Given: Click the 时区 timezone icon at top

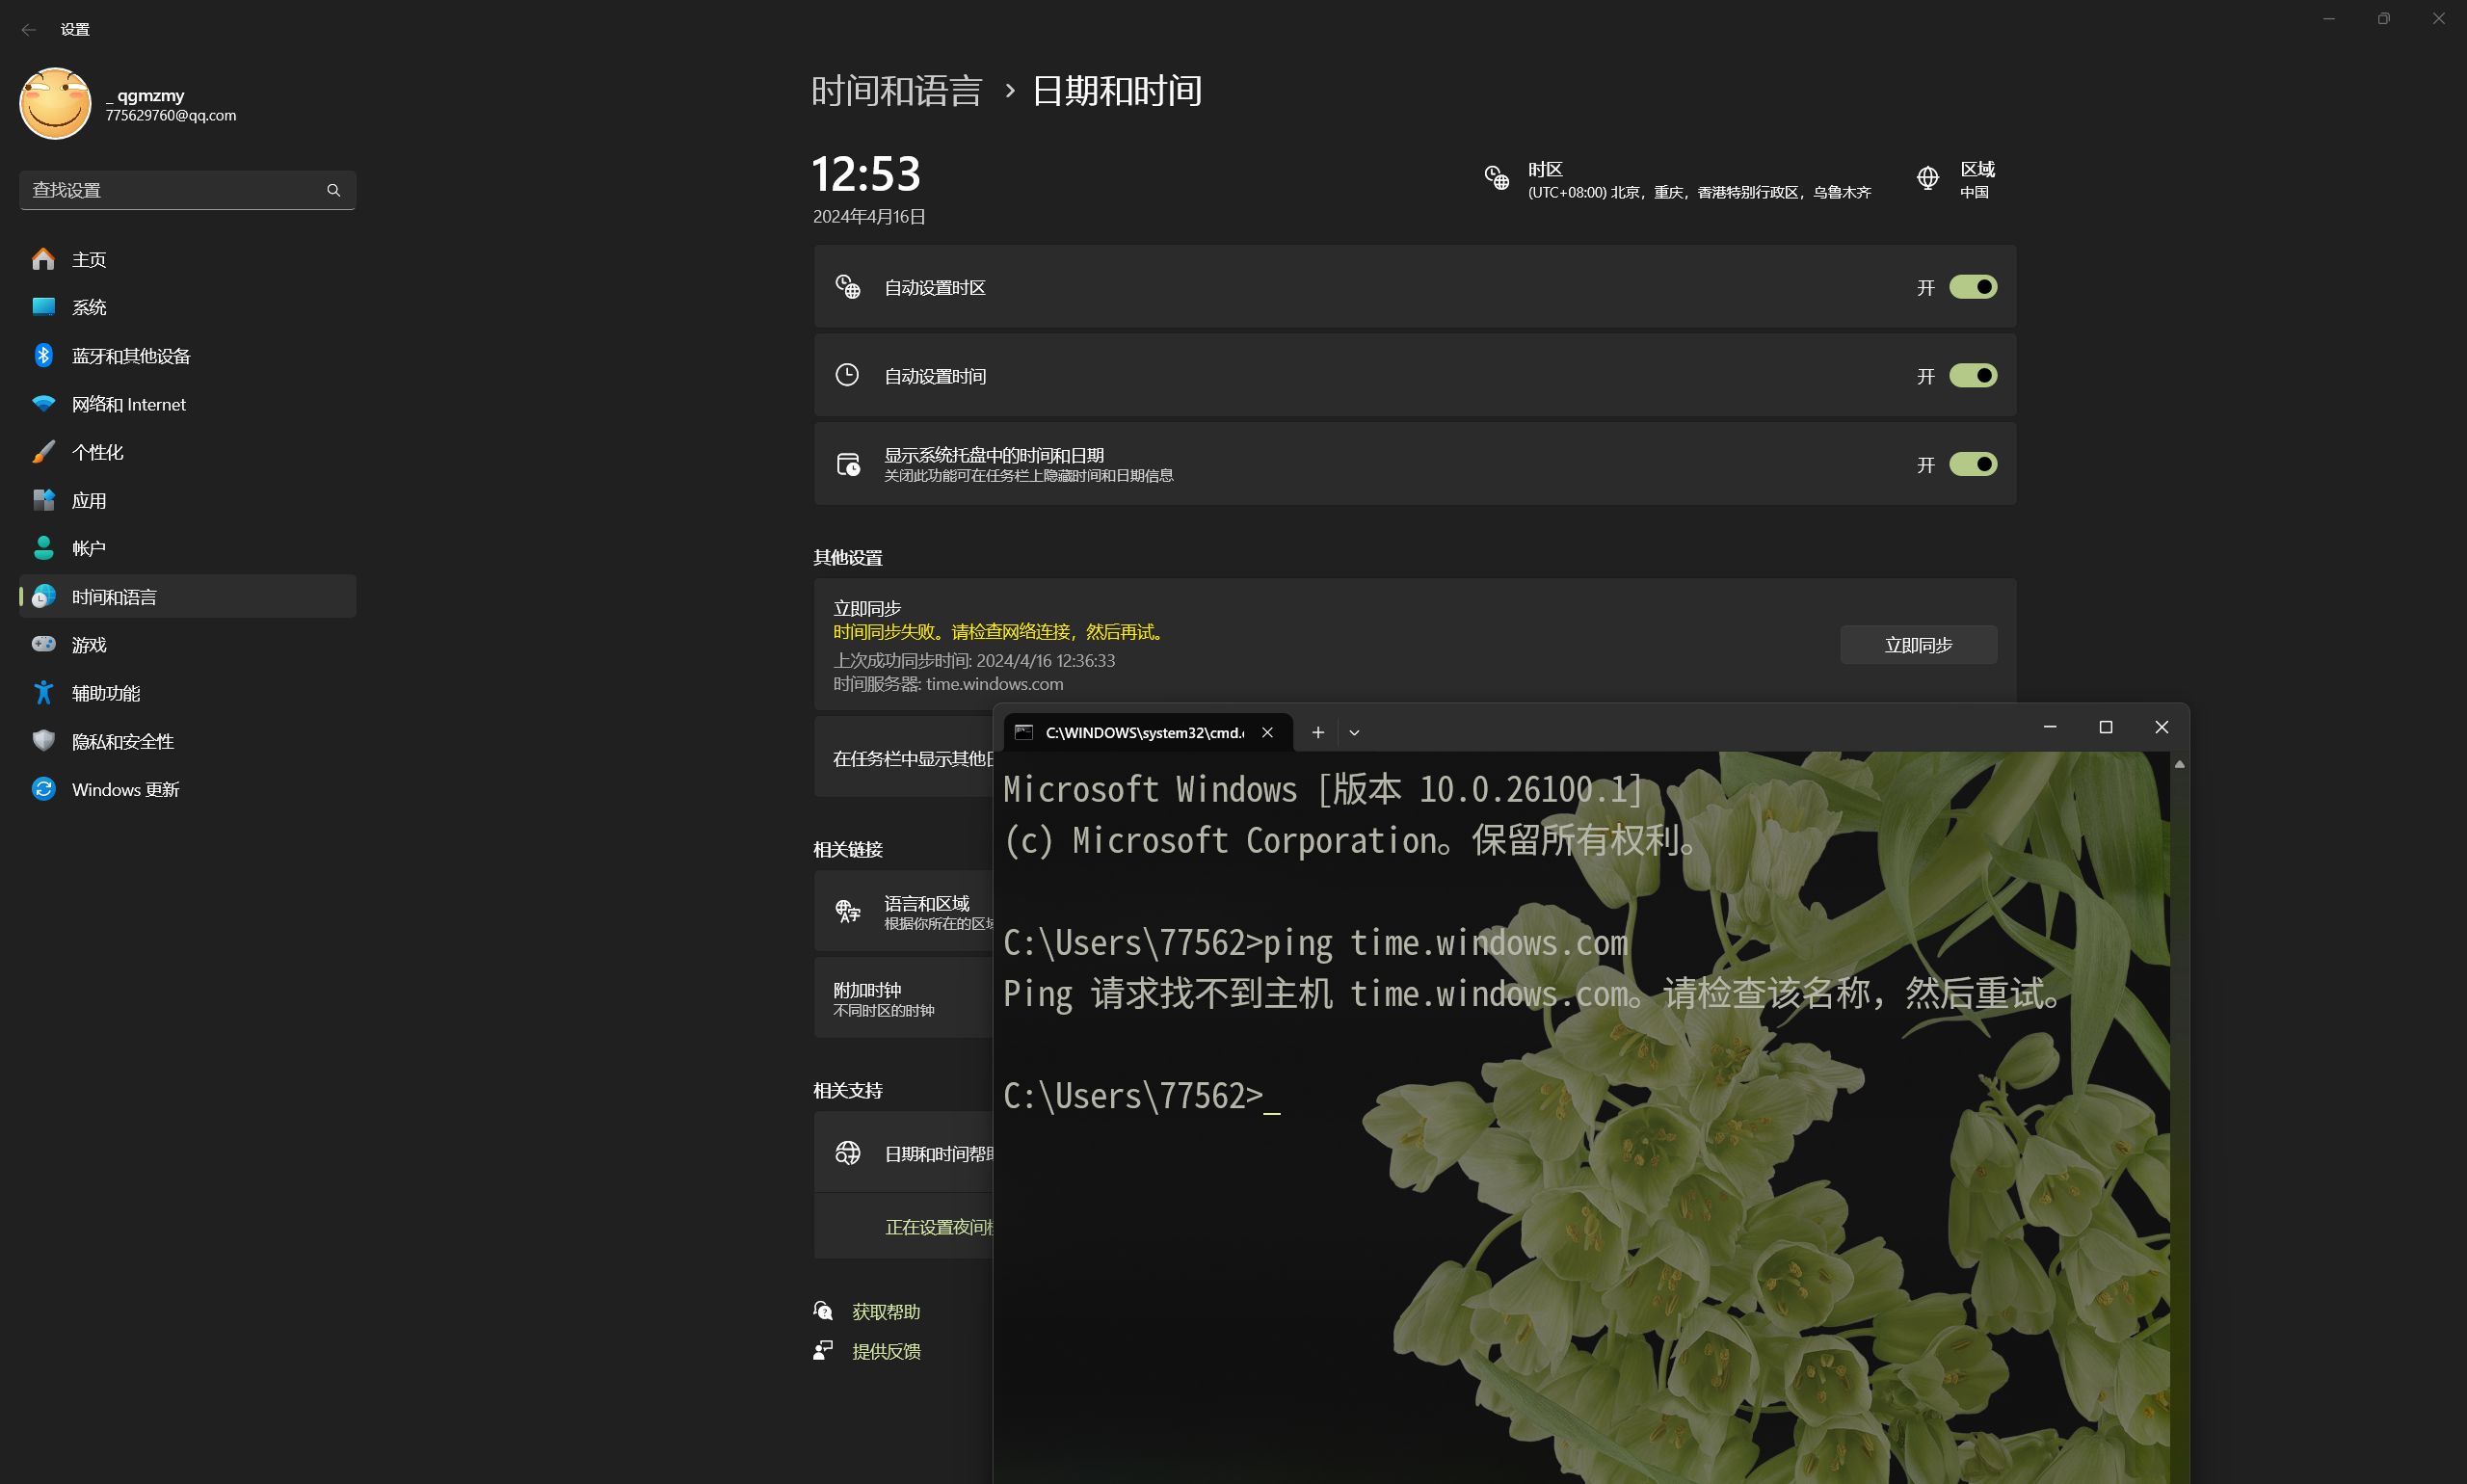Looking at the screenshot, I should [1497, 179].
